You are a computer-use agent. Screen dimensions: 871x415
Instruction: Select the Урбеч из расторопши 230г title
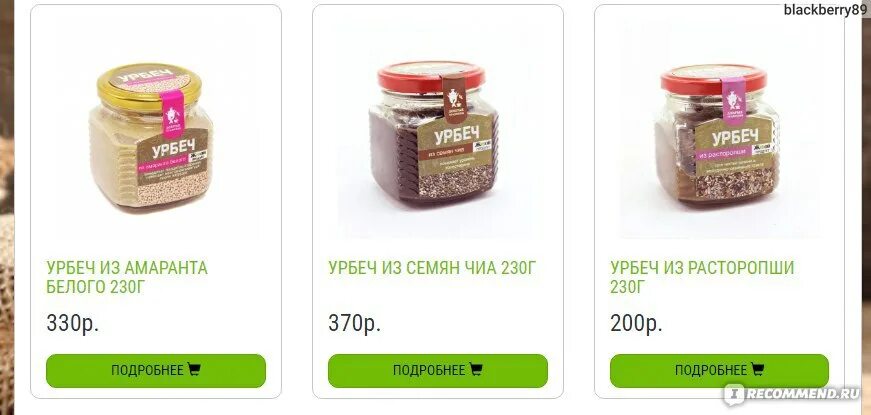702,277
